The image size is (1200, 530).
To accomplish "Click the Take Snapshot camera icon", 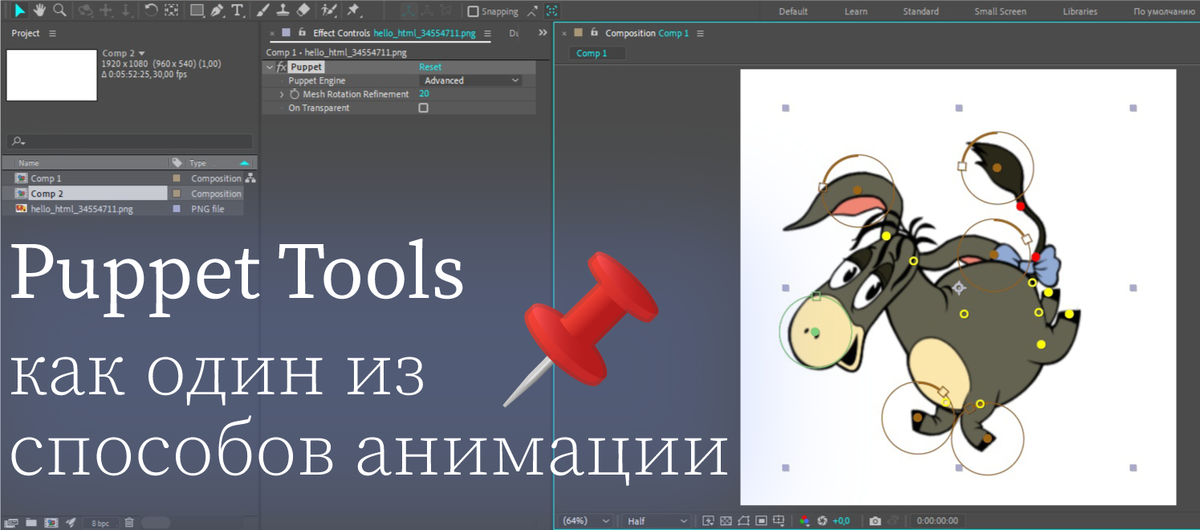I will [x=875, y=521].
